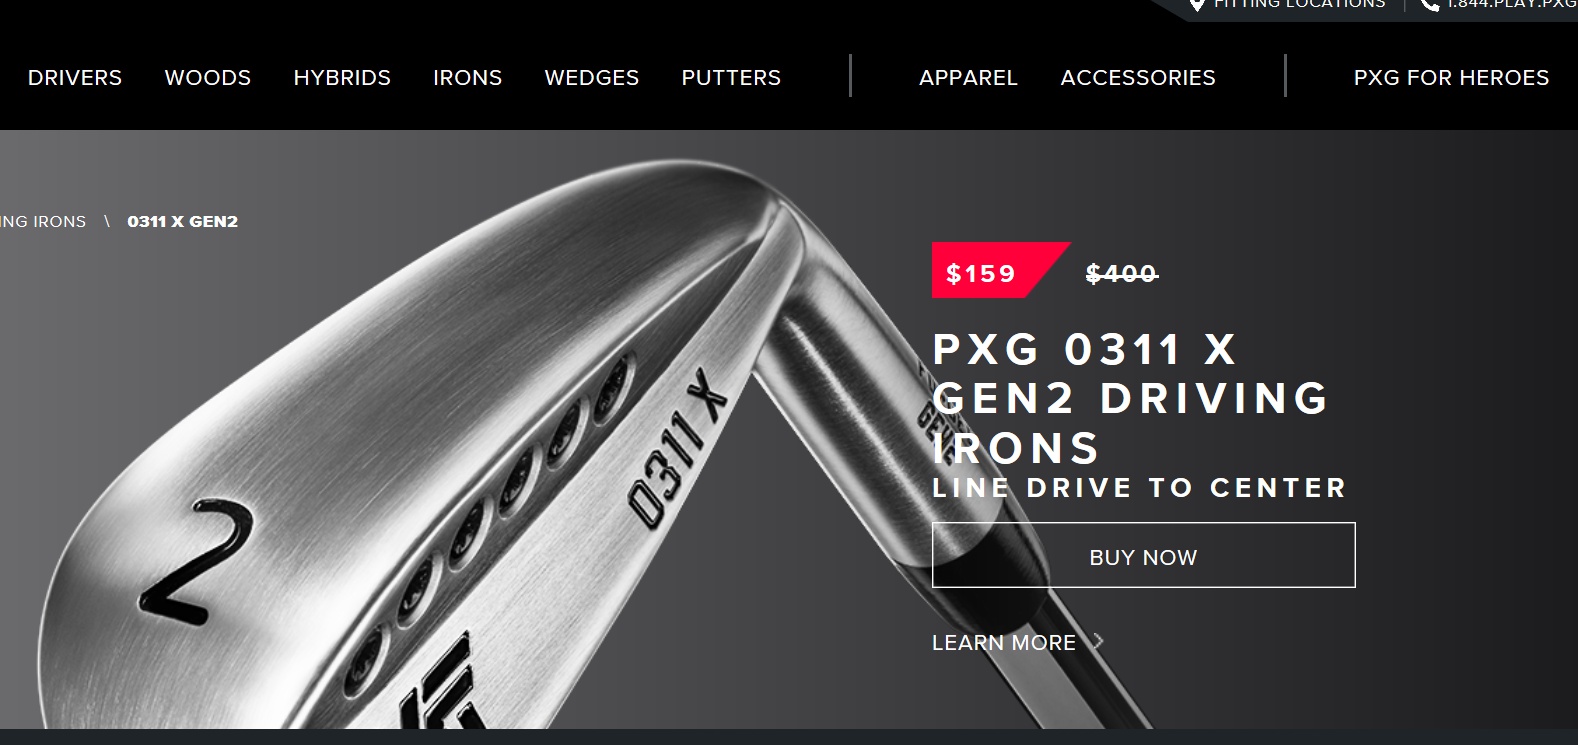Click the Driving Irons breadcrumb link
The height and width of the screenshot is (745, 1578).
(43, 222)
